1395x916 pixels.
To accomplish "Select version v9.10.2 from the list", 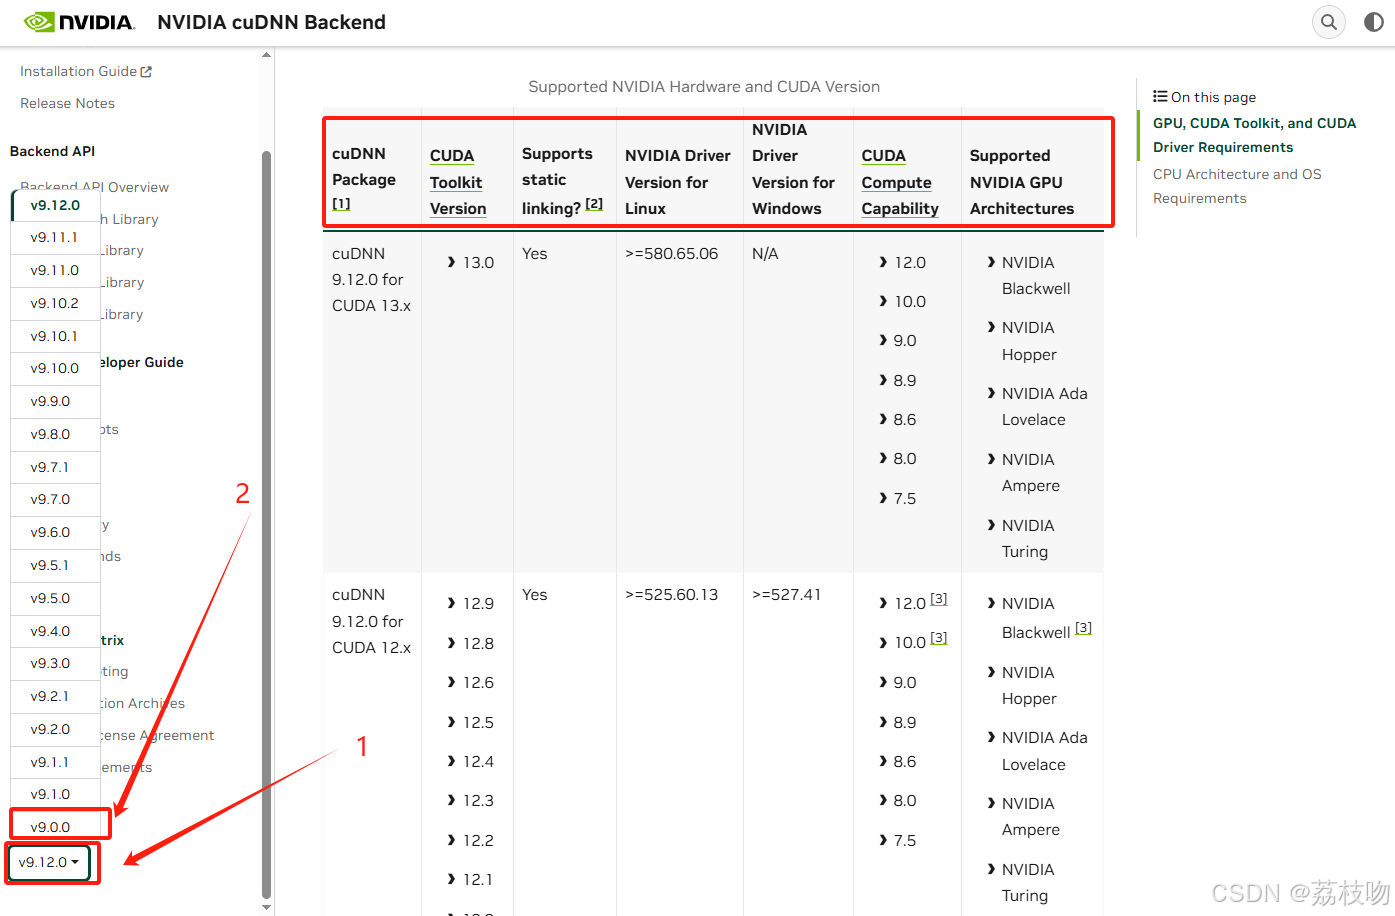I will point(55,303).
